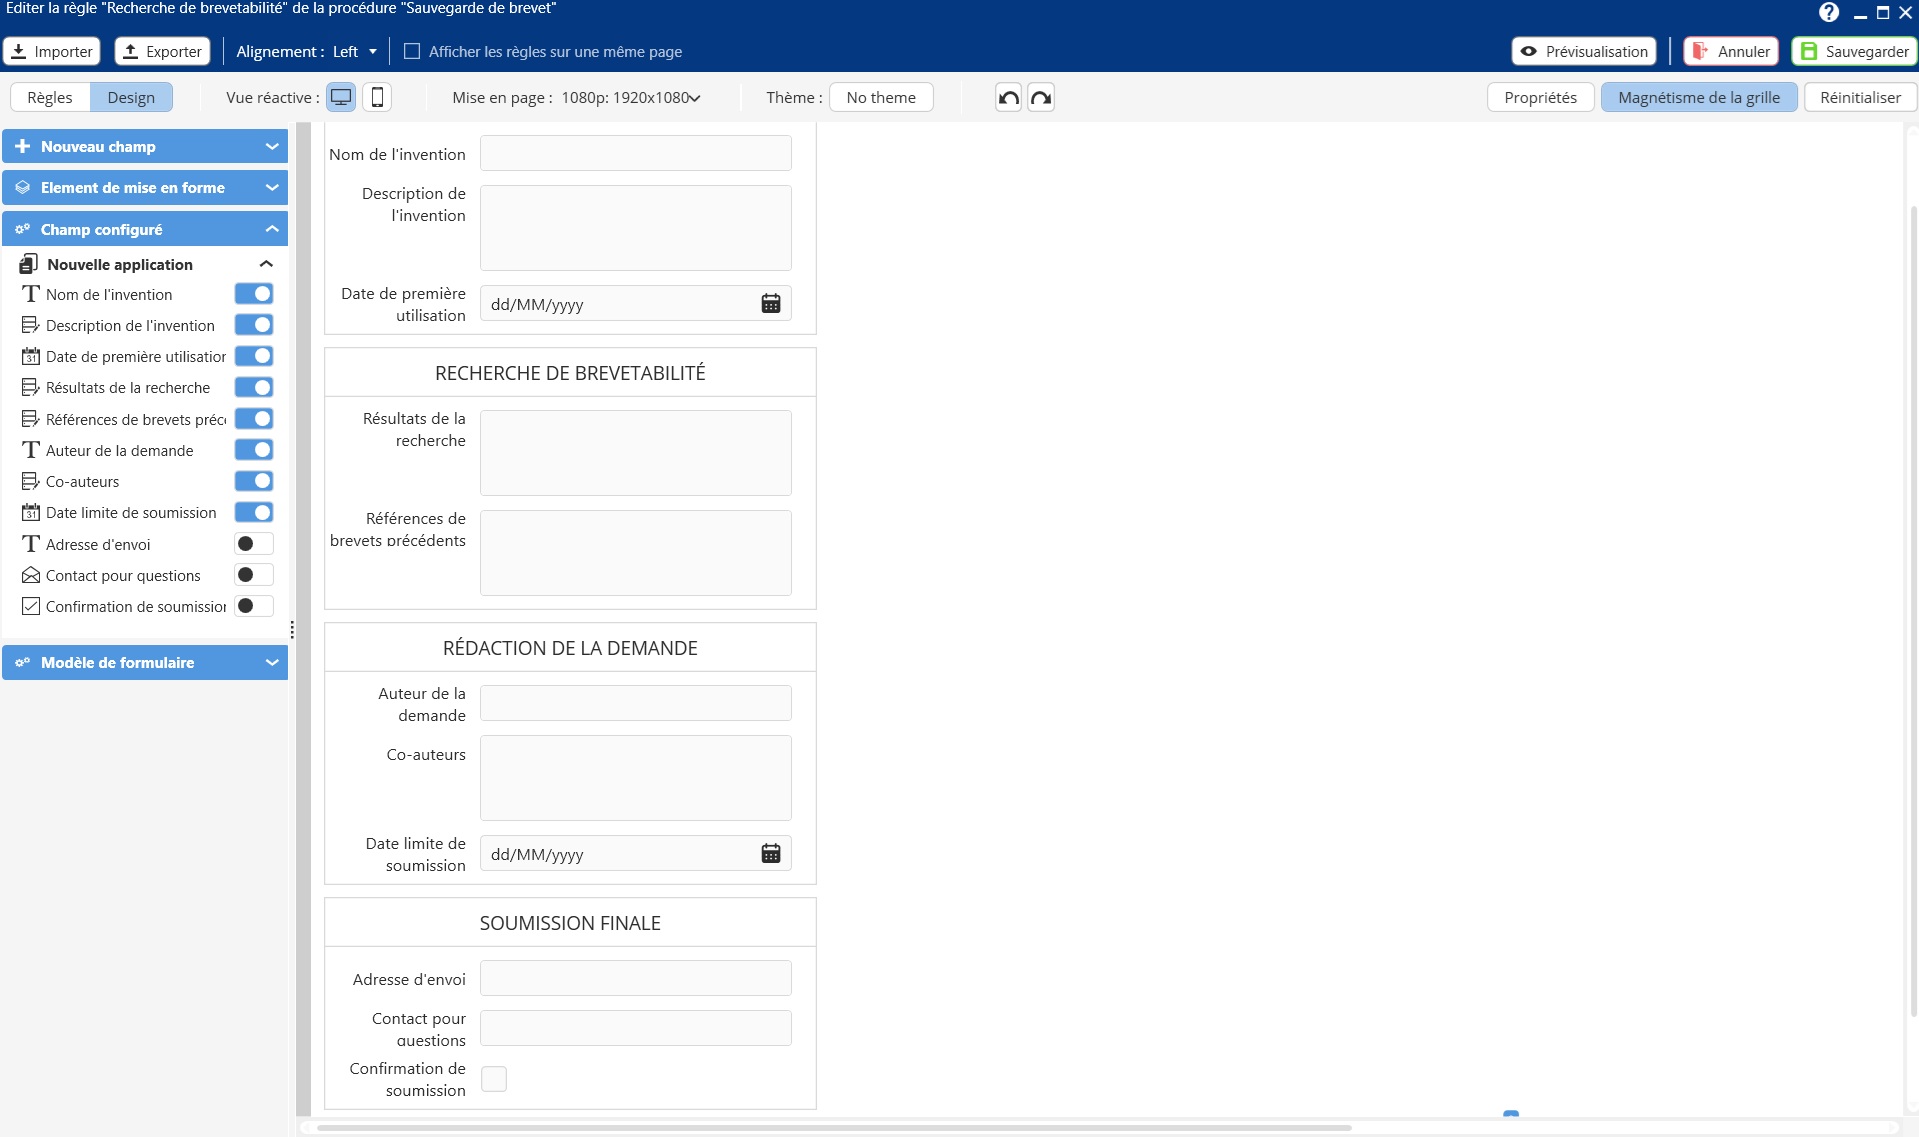The width and height of the screenshot is (1919, 1137).
Task: Click date icon beside Date de première utilisation
Action: [31, 356]
